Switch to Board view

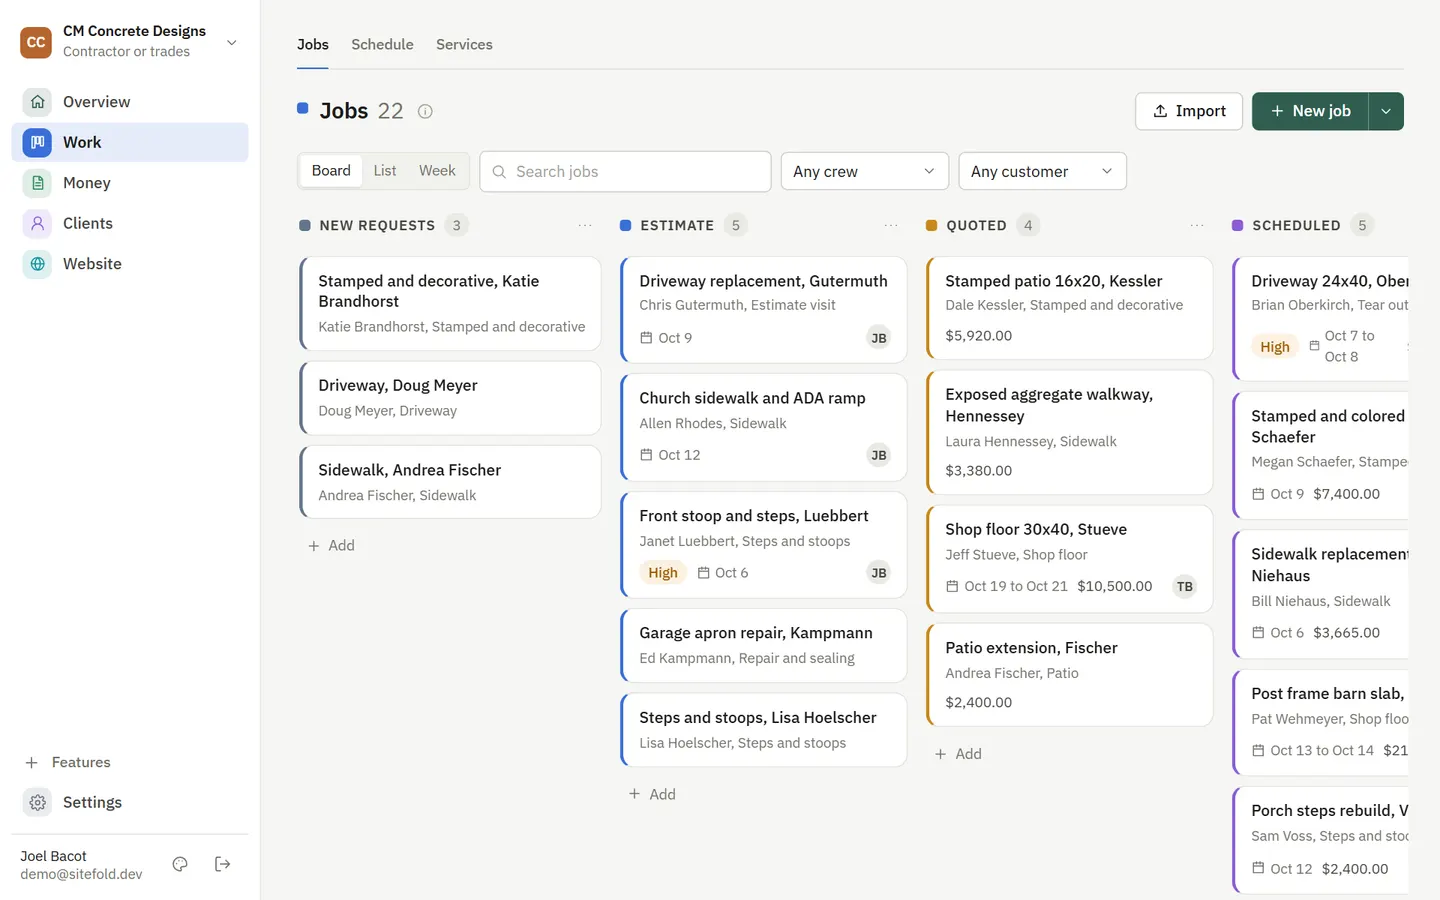point(331,171)
